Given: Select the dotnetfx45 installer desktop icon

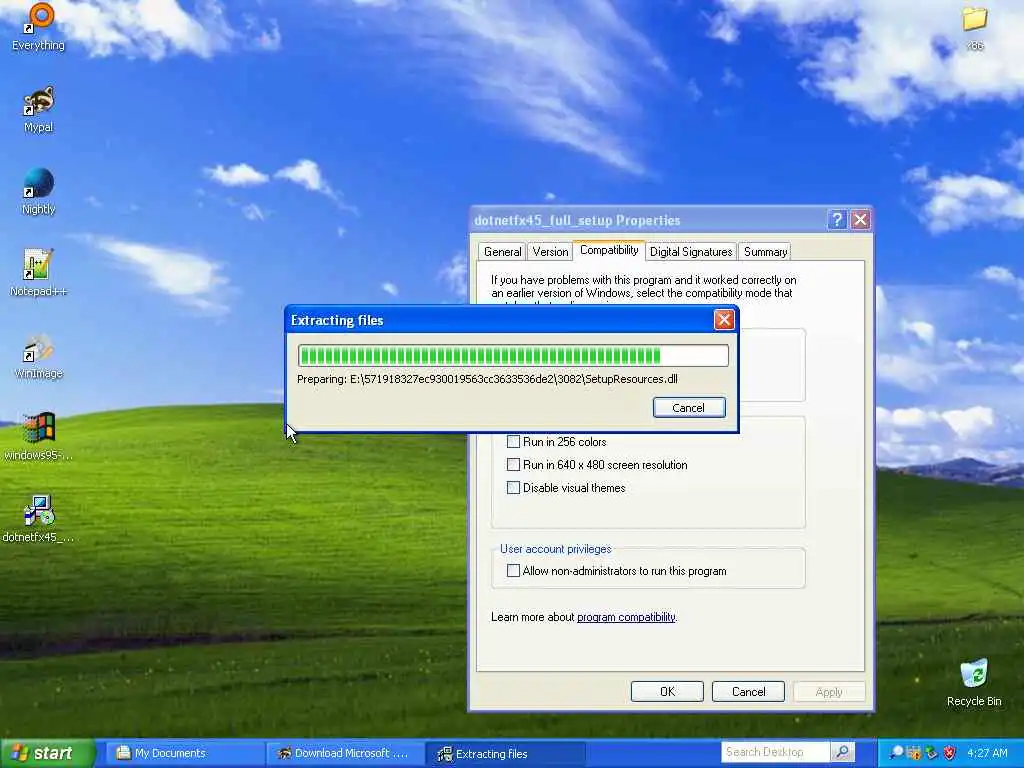Looking at the screenshot, I should click(x=39, y=520).
